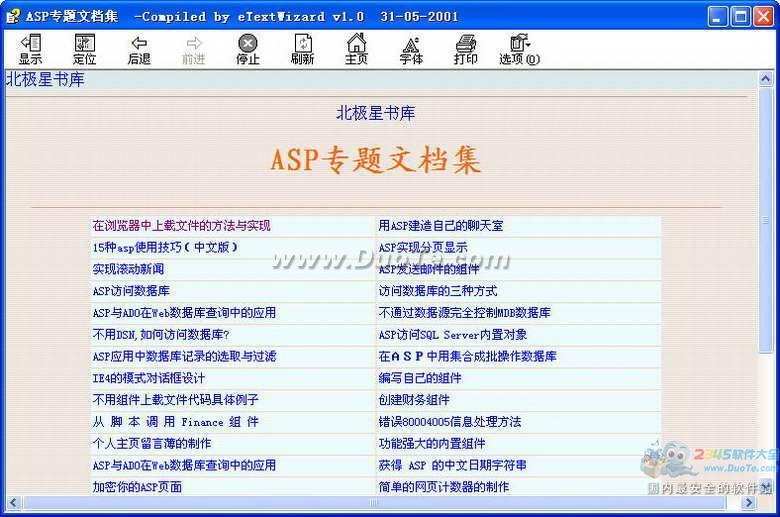Minimize the ASP专题文档集 window

tap(717, 16)
